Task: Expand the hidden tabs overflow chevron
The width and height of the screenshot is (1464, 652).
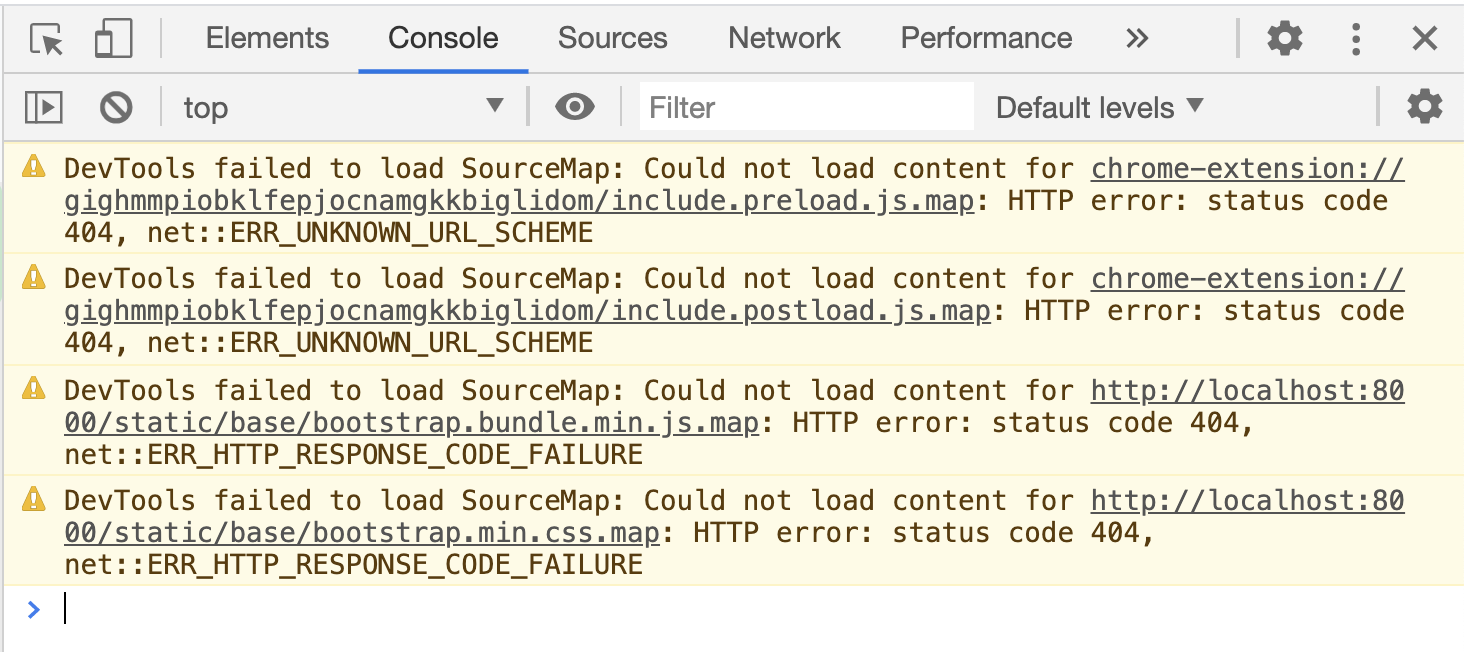Action: (x=1137, y=37)
